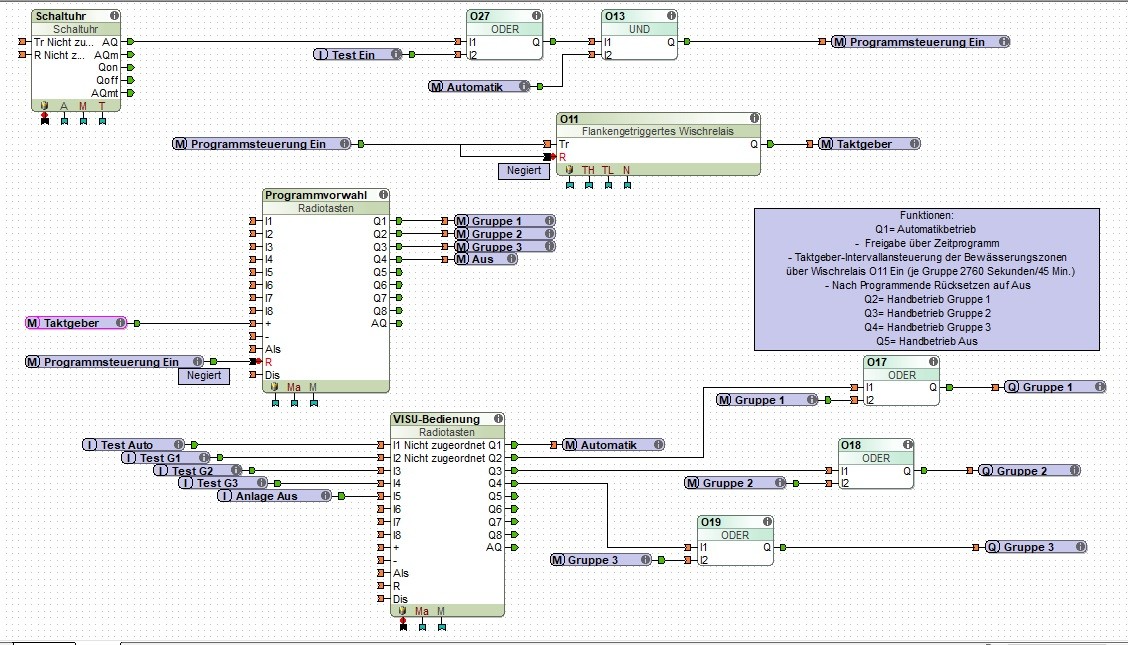
Task: Click info icon on O19 ODER block
Action: pos(767,522)
